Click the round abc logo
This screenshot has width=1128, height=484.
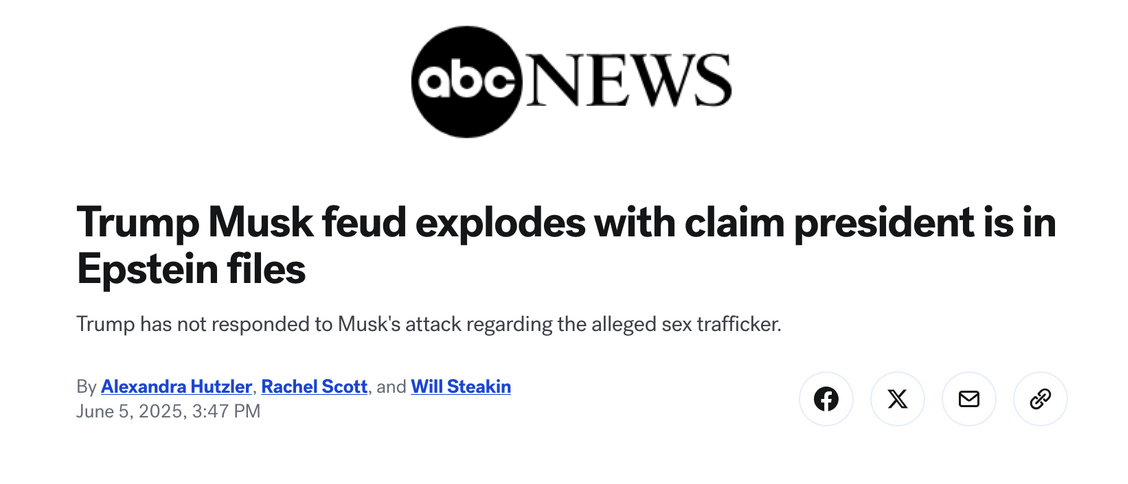[468, 81]
